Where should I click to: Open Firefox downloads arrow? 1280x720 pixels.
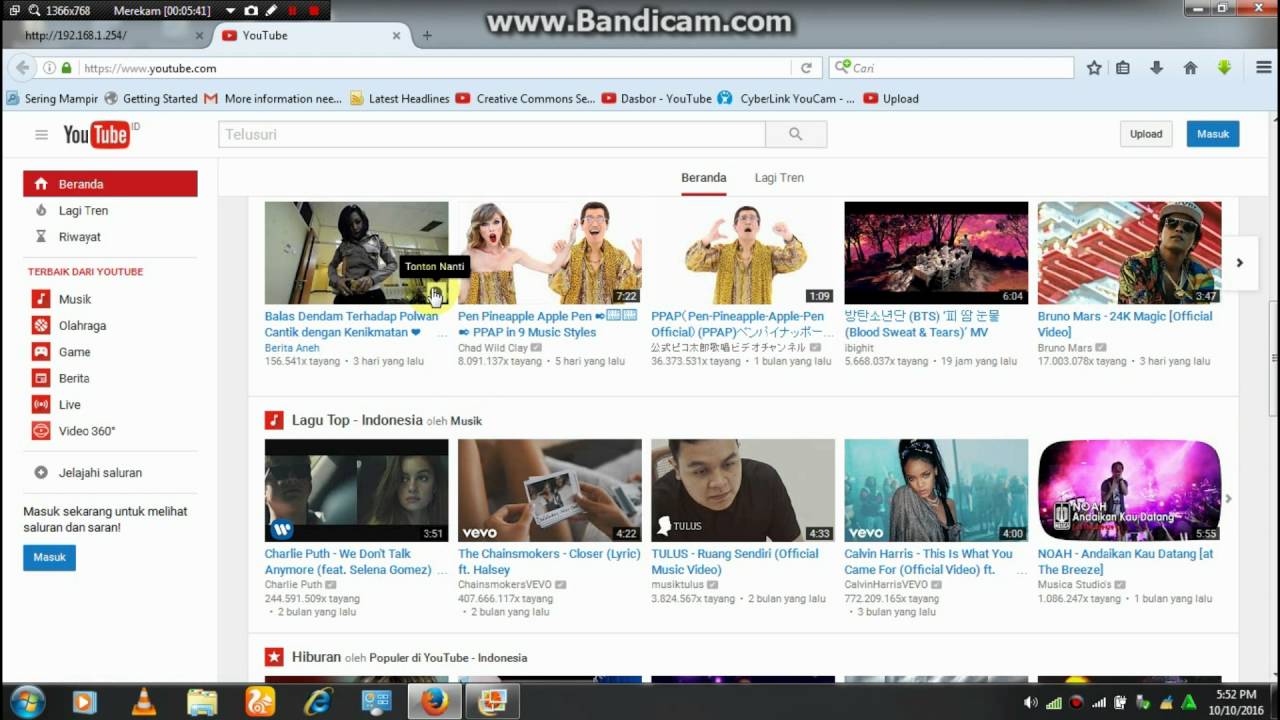click(x=1156, y=68)
